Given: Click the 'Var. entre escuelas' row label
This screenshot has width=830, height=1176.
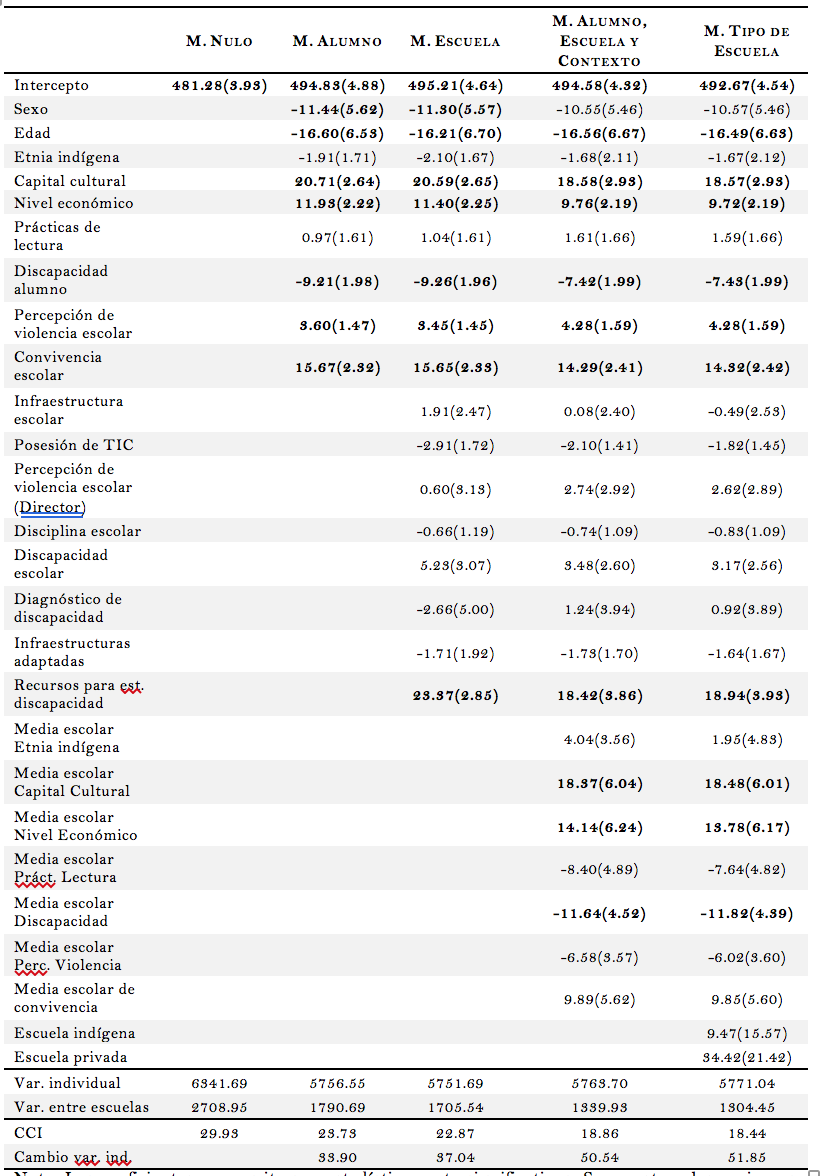Looking at the screenshot, I should (81, 1107).
